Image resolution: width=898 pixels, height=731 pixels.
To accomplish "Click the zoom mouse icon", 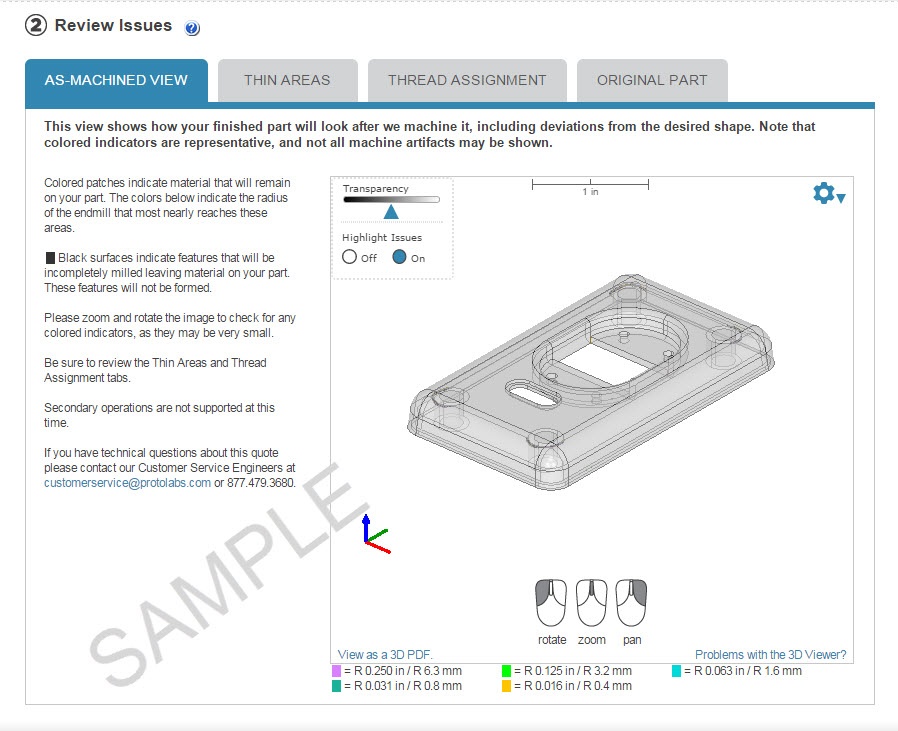I will point(592,603).
